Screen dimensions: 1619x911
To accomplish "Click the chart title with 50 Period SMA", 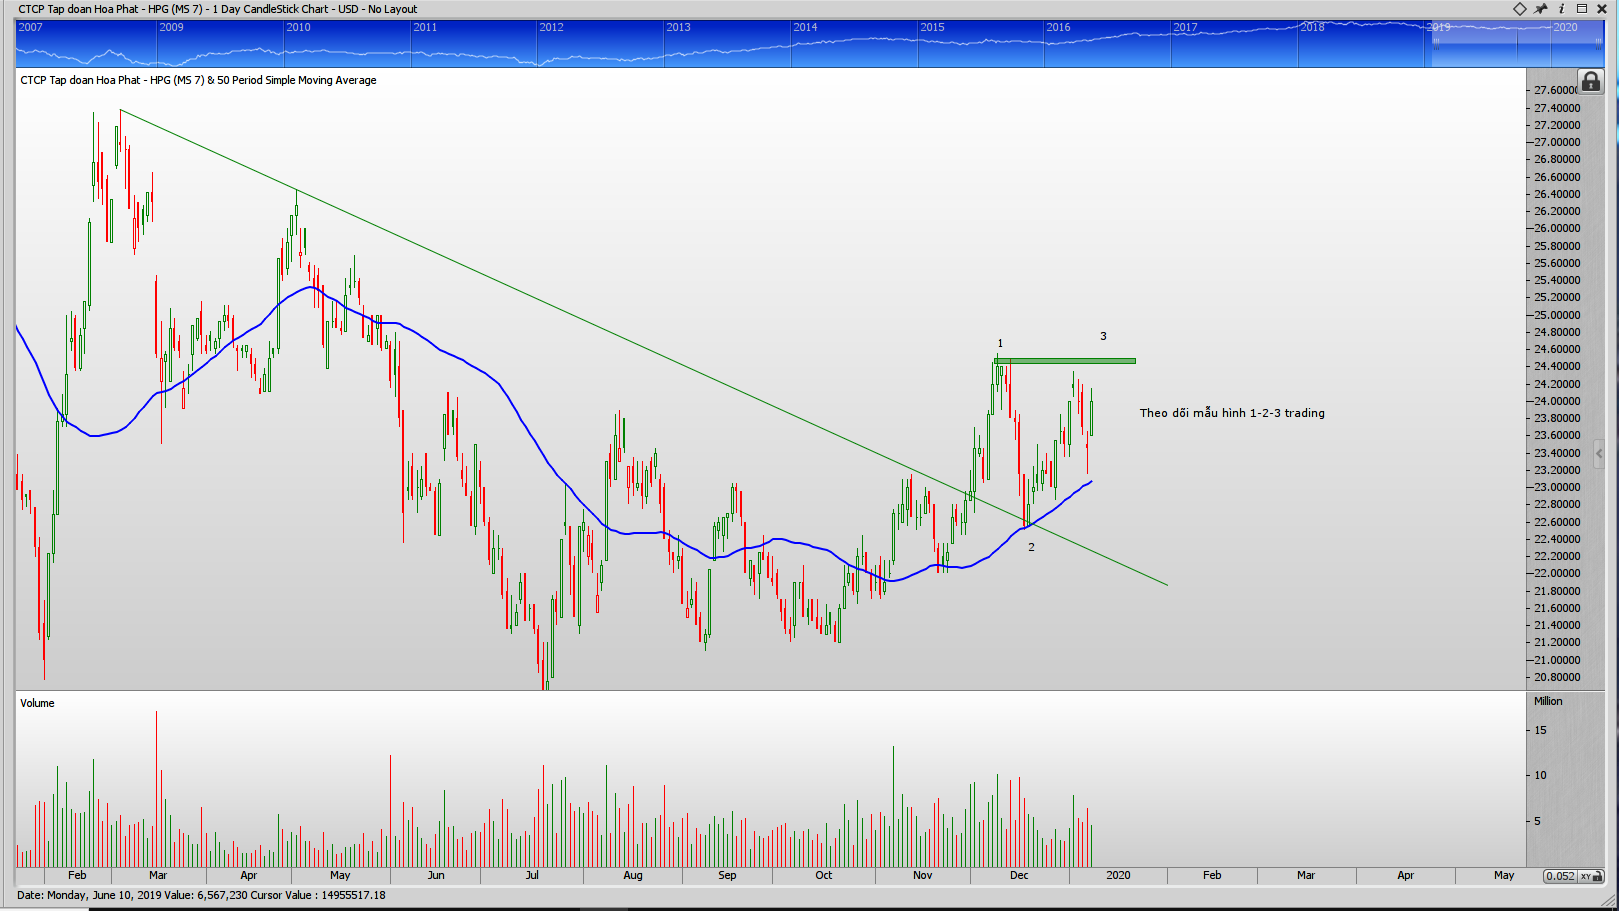I will click(198, 80).
